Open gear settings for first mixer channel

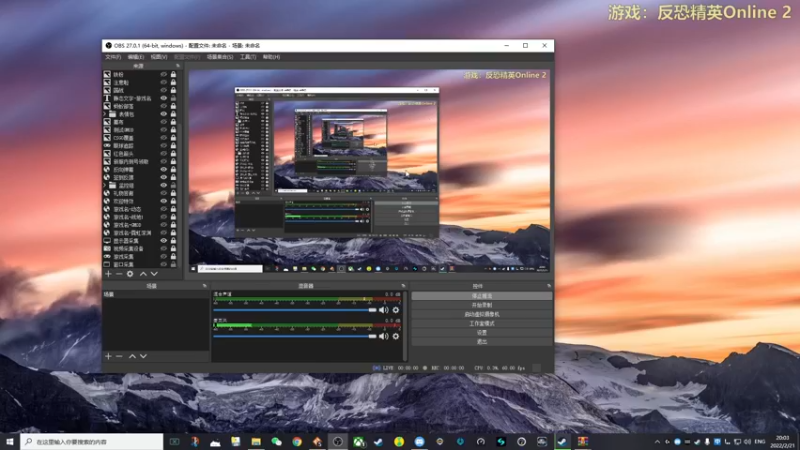pos(396,310)
